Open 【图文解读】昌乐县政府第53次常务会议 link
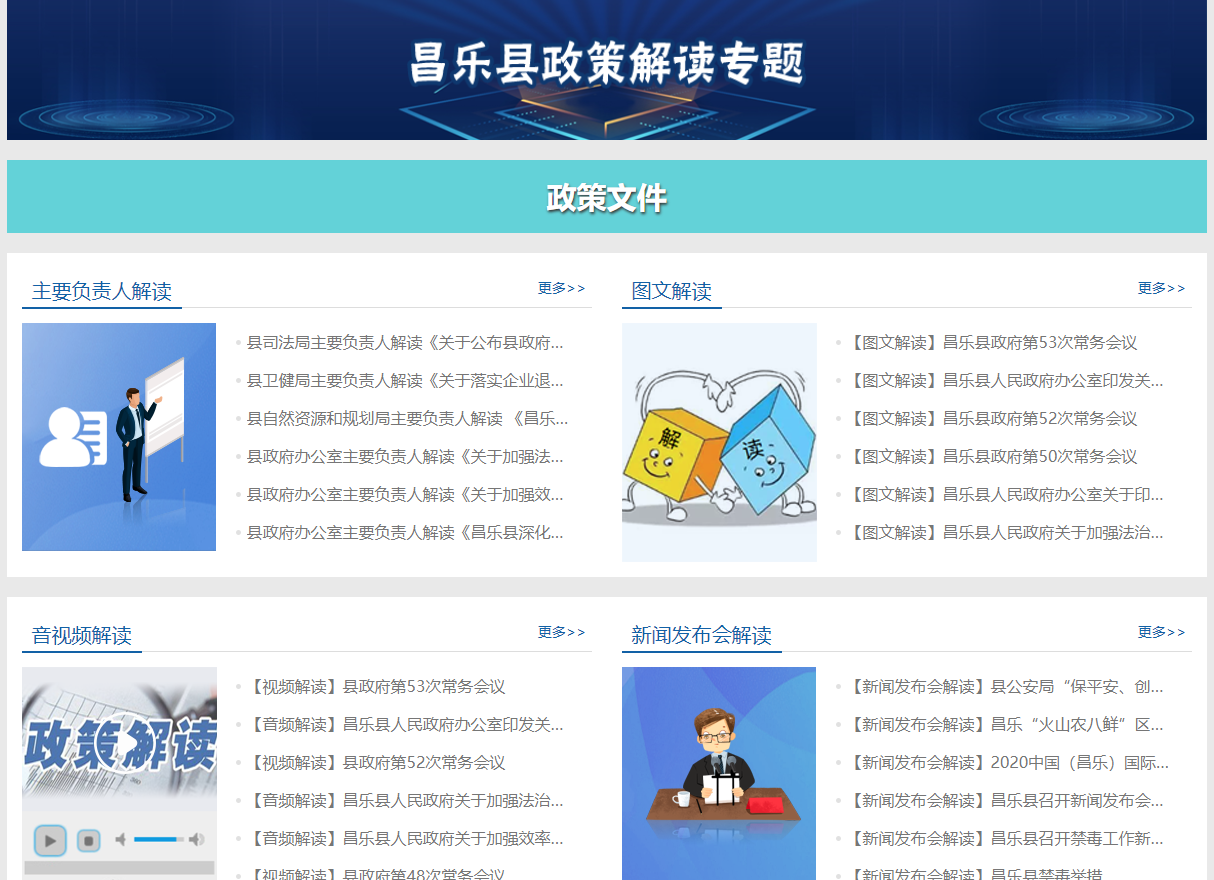This screenshot has height=880, width=1214. pyautogui.click(x=991, y=343)
